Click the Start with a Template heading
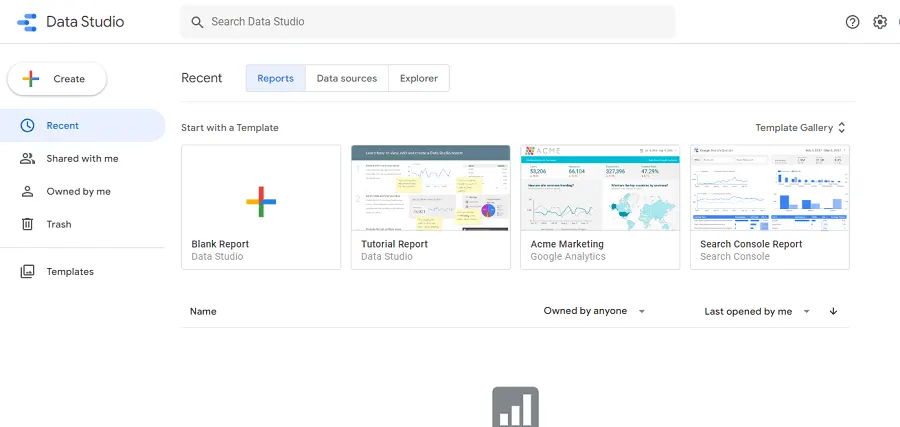 (x=230, y=128)
